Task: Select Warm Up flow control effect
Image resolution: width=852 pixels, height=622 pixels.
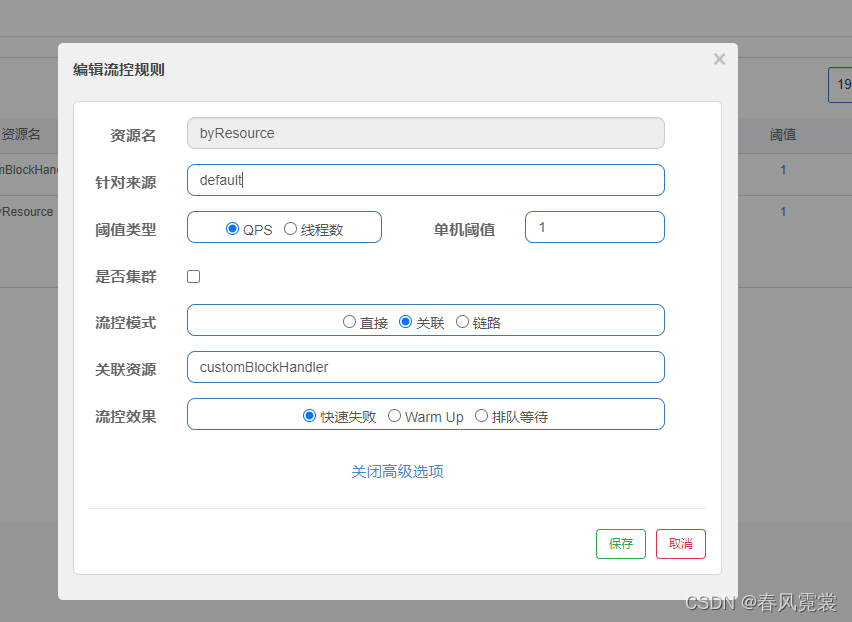Action: click(394, 416)
